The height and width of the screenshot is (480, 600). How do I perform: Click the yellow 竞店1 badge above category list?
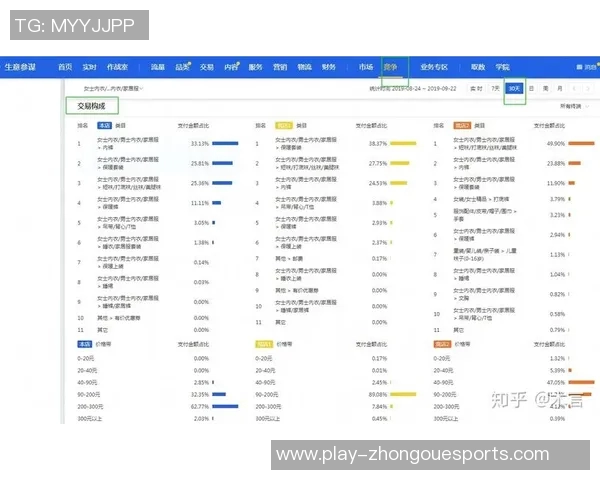click(x=283, y=126)
